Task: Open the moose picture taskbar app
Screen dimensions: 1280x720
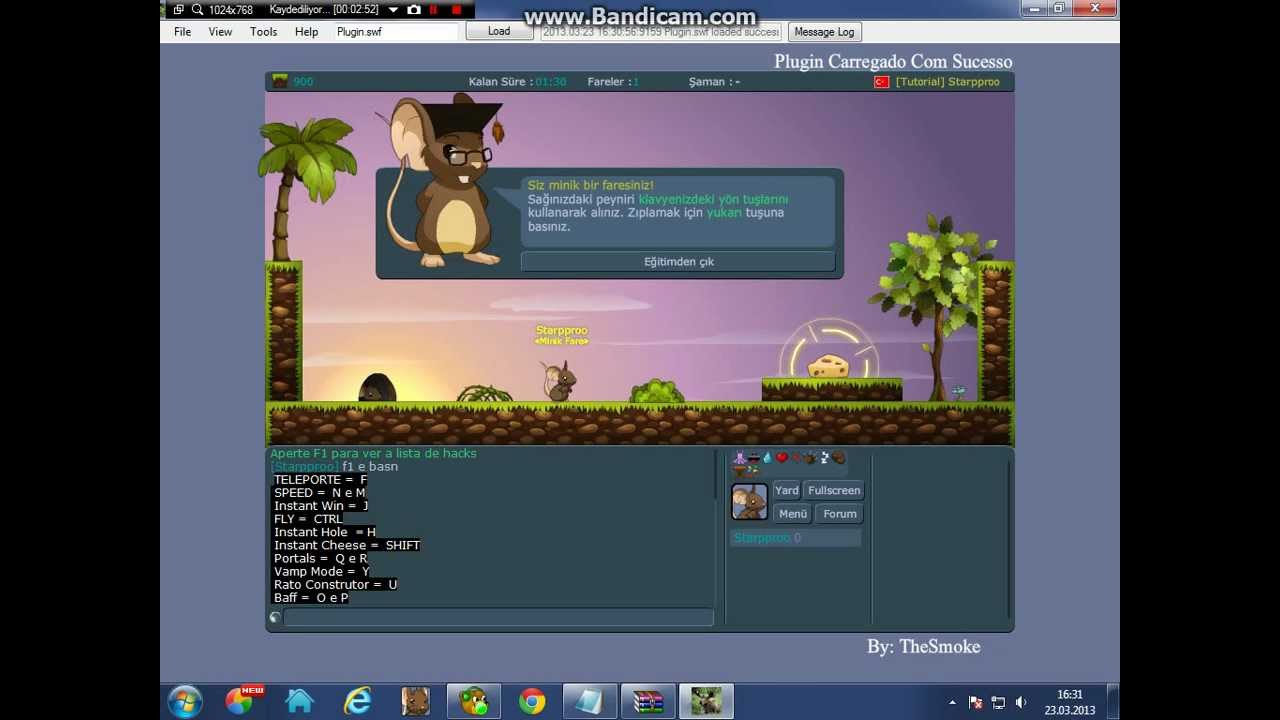Action: coord(706,701)
